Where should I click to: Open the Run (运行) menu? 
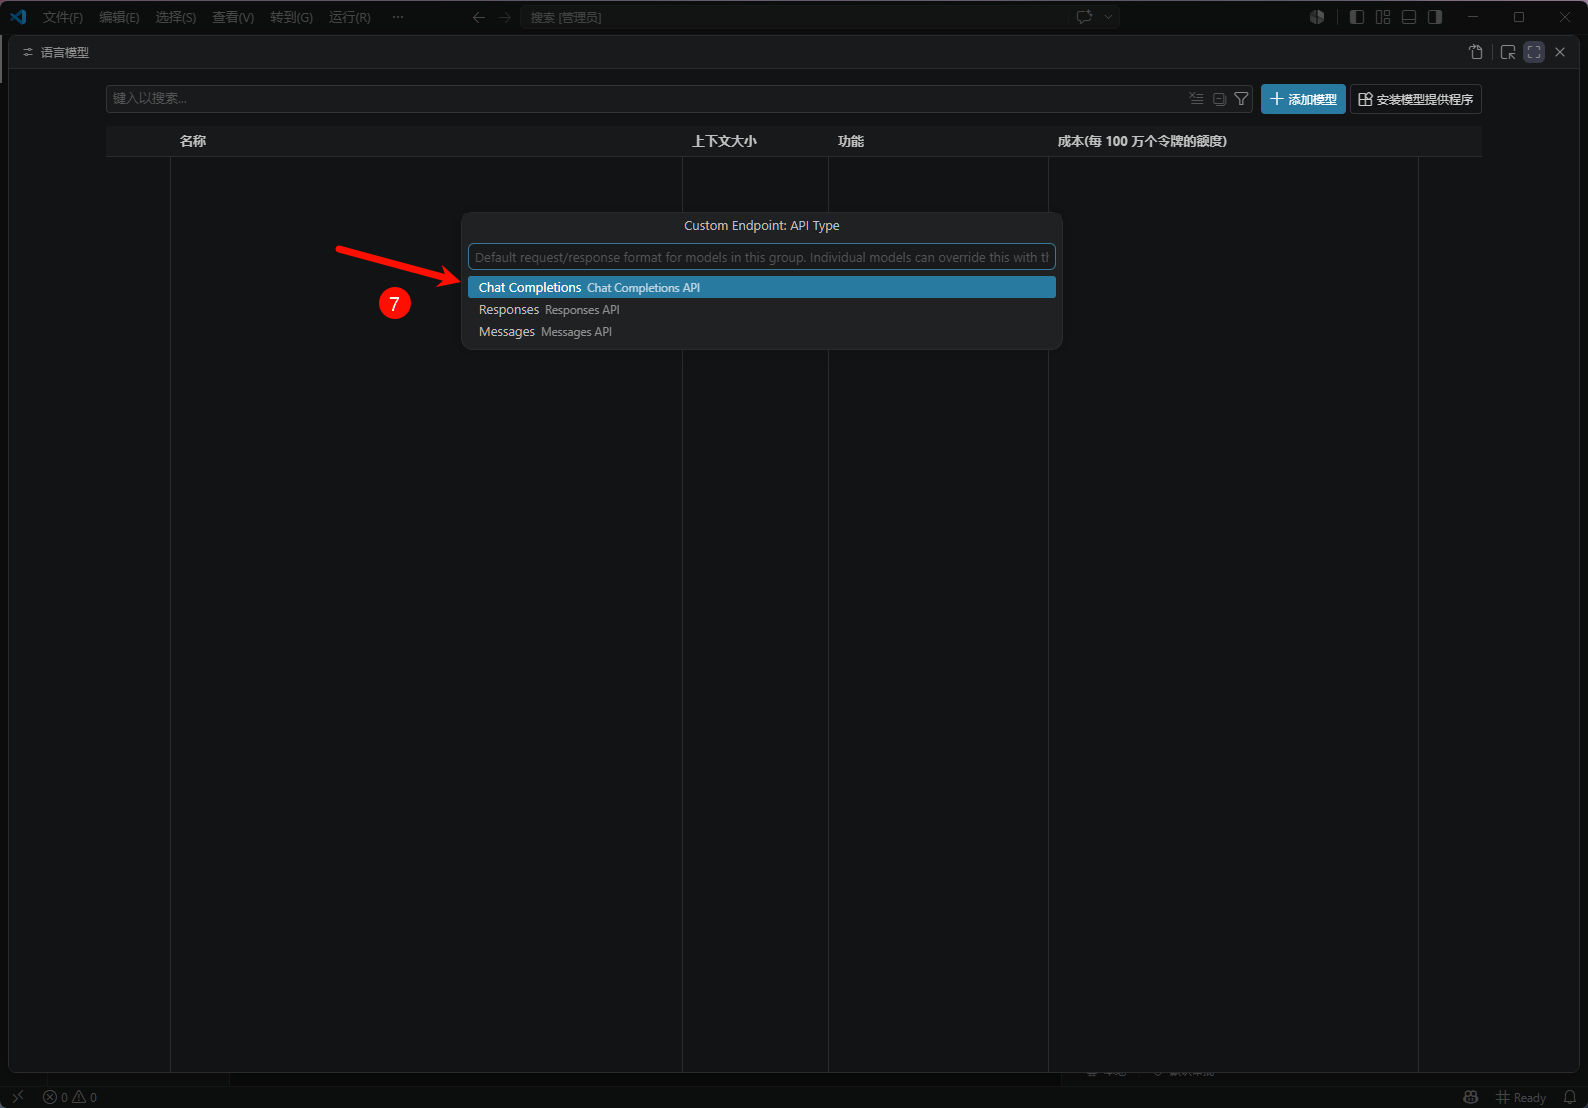click(x=350, y=17)
